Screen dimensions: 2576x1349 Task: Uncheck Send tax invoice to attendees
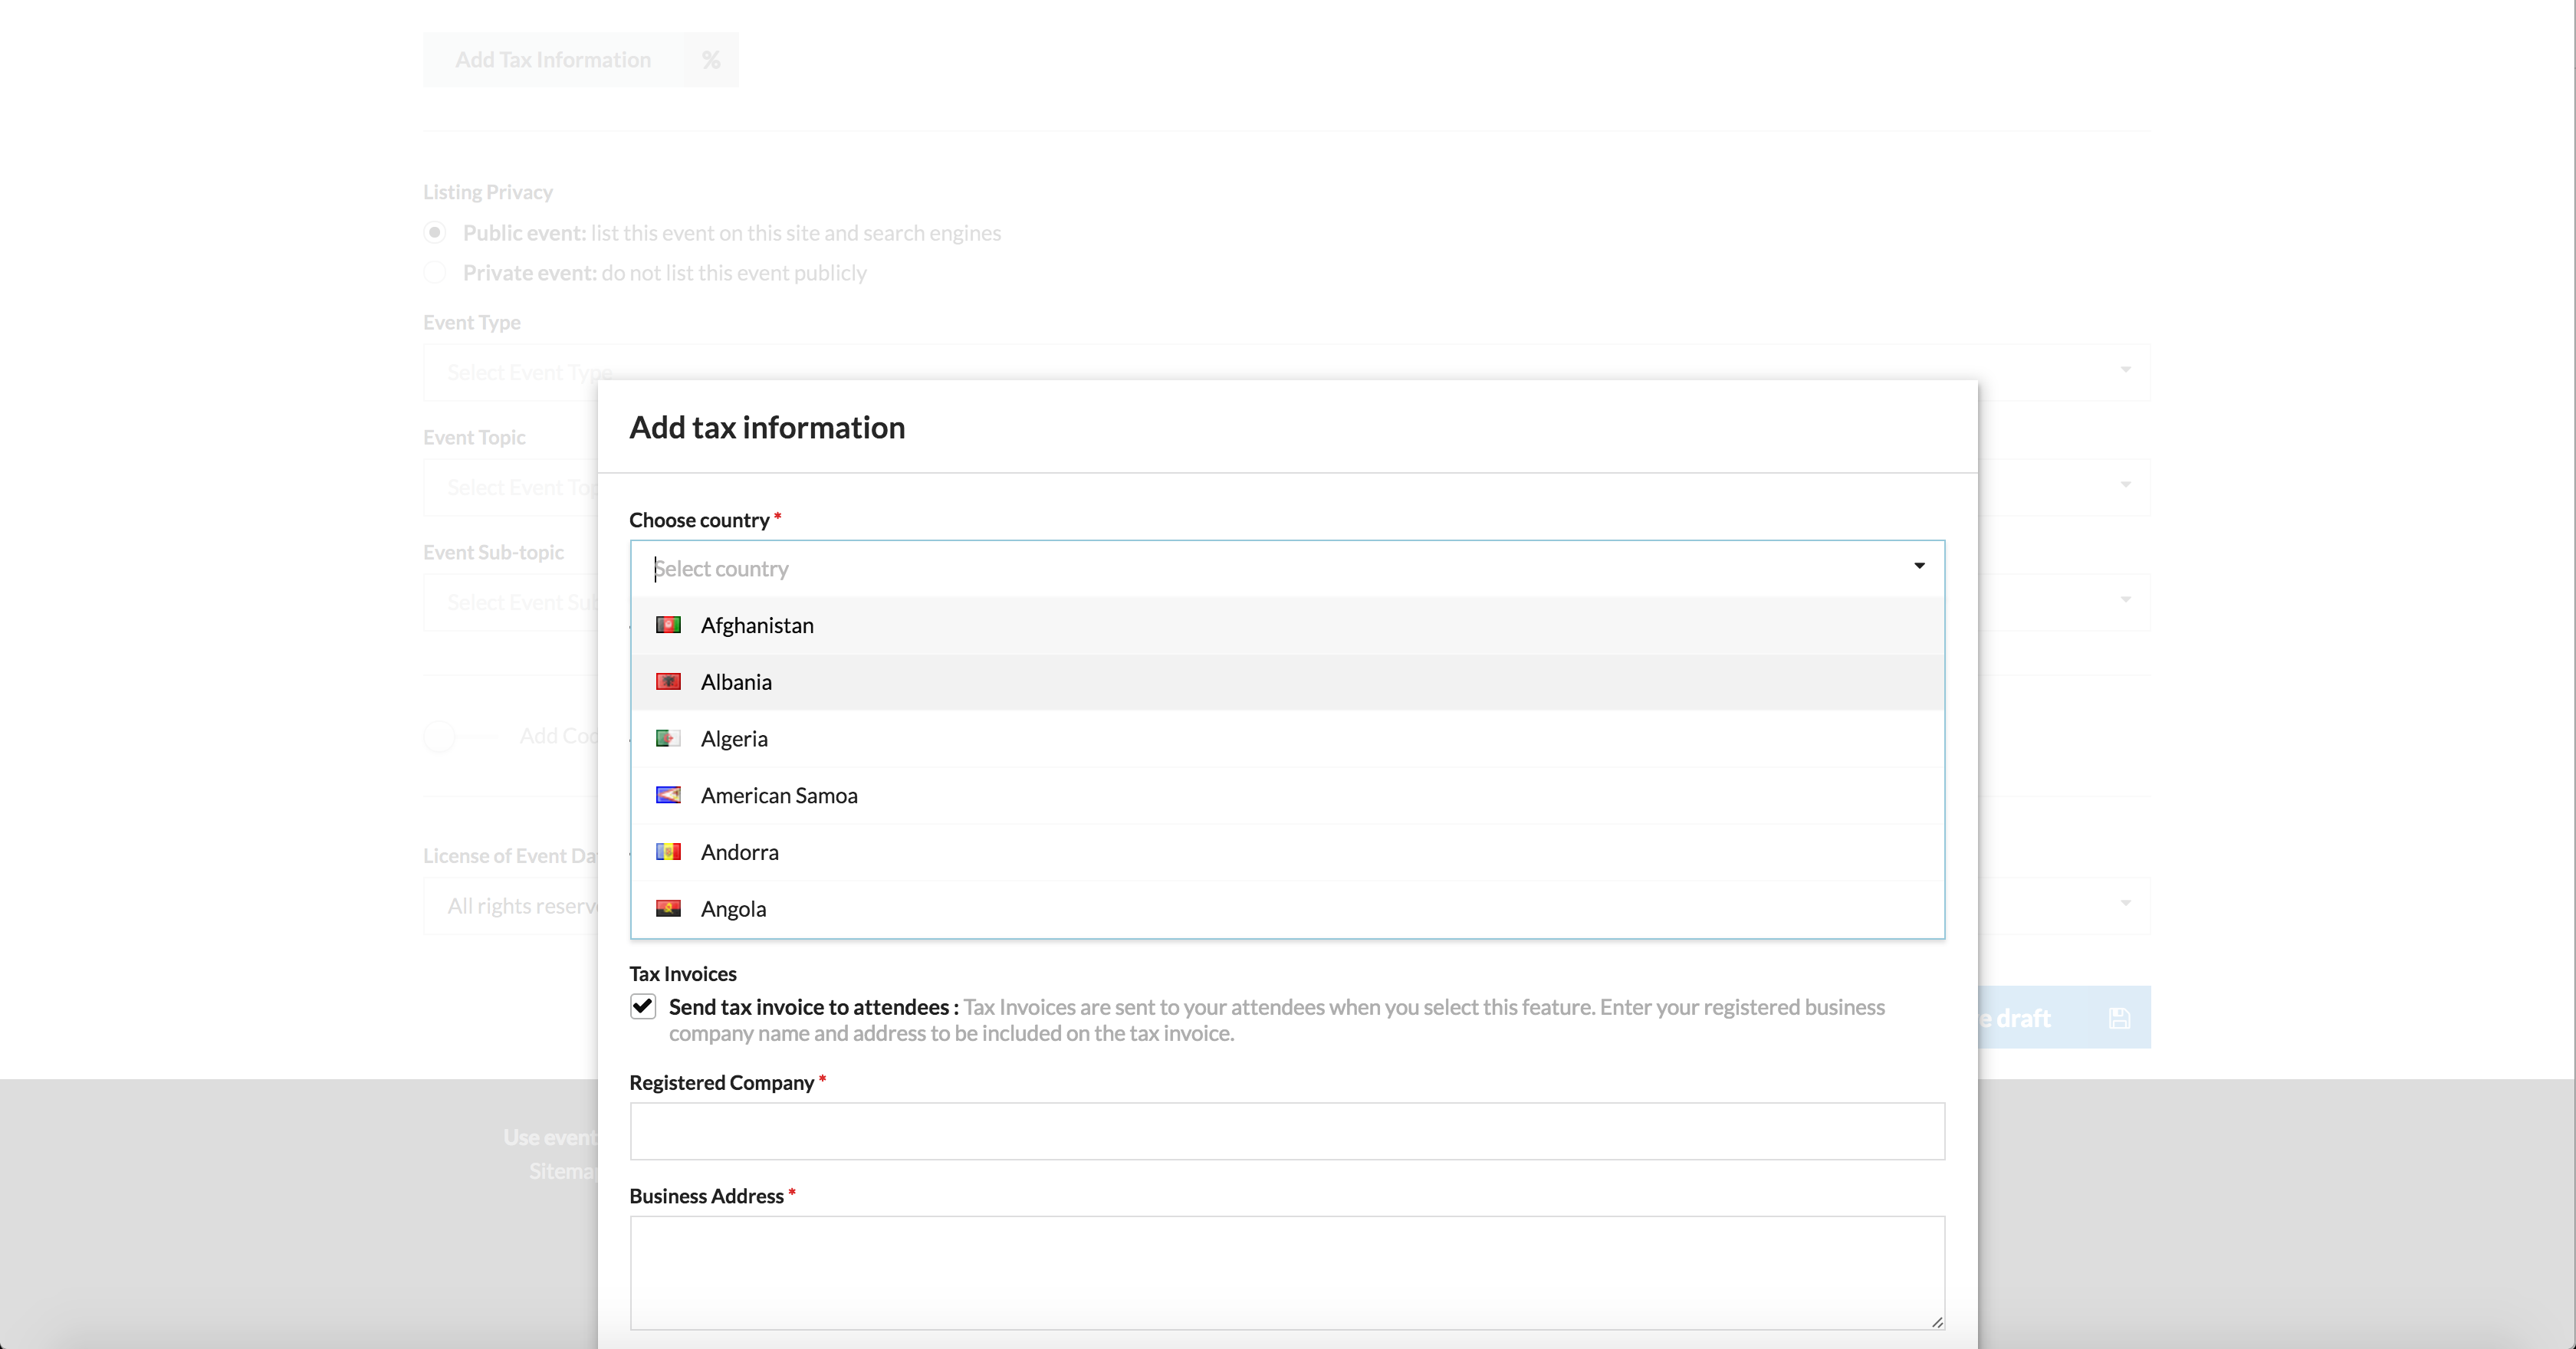(x=643, y=1006)
